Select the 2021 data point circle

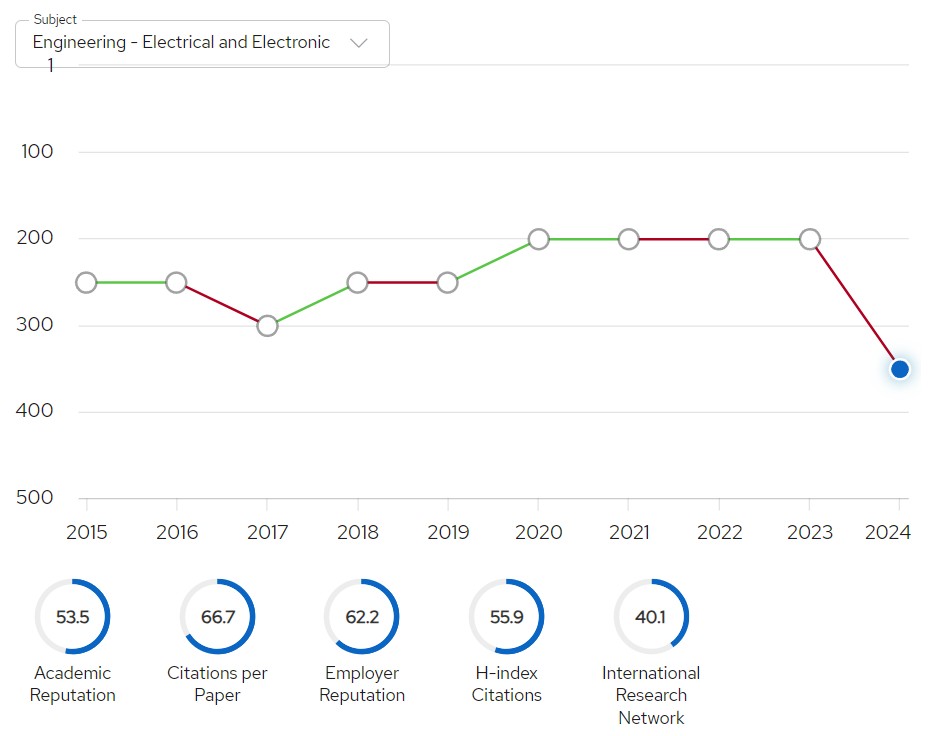coord(629,239)
